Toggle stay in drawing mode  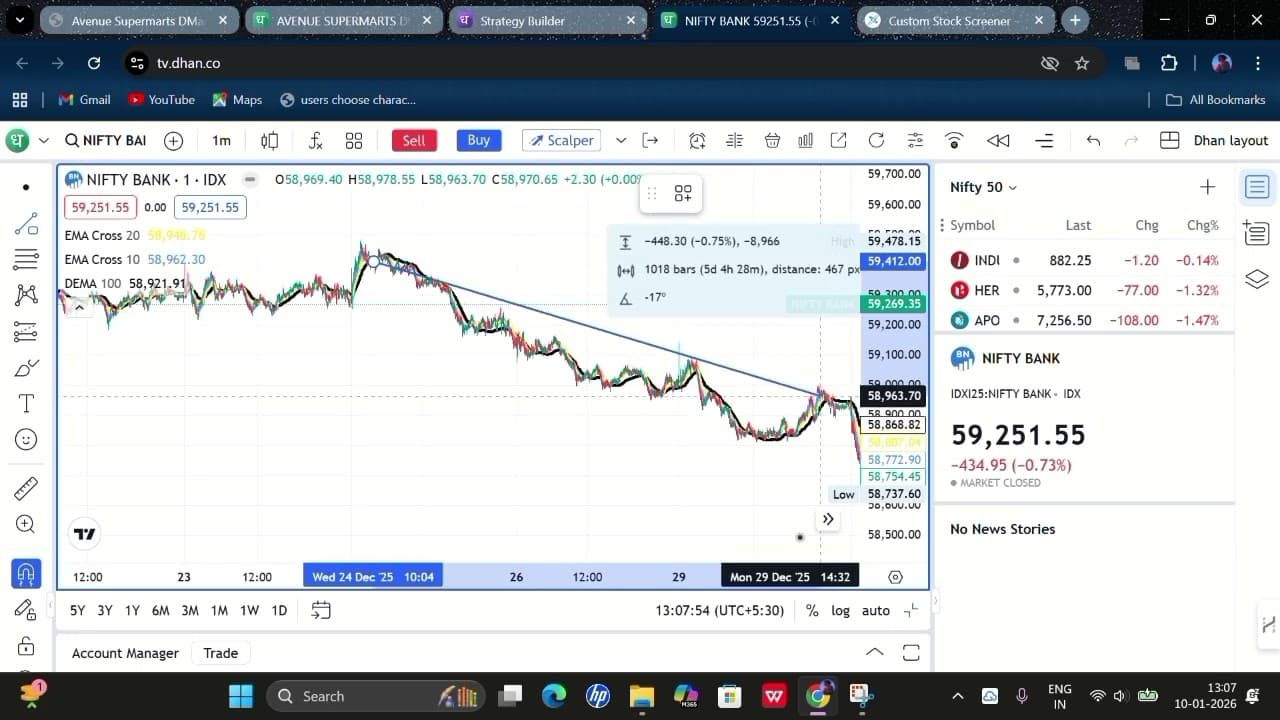[26, 610]
